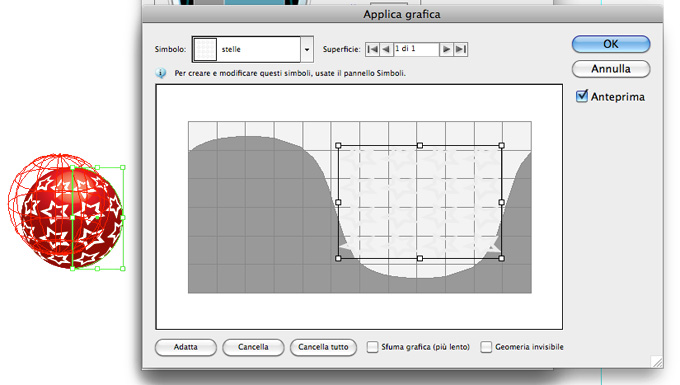Enable Geometria invisibile
680x385 pixels.
pyautogui.click(x=486, y=347)
